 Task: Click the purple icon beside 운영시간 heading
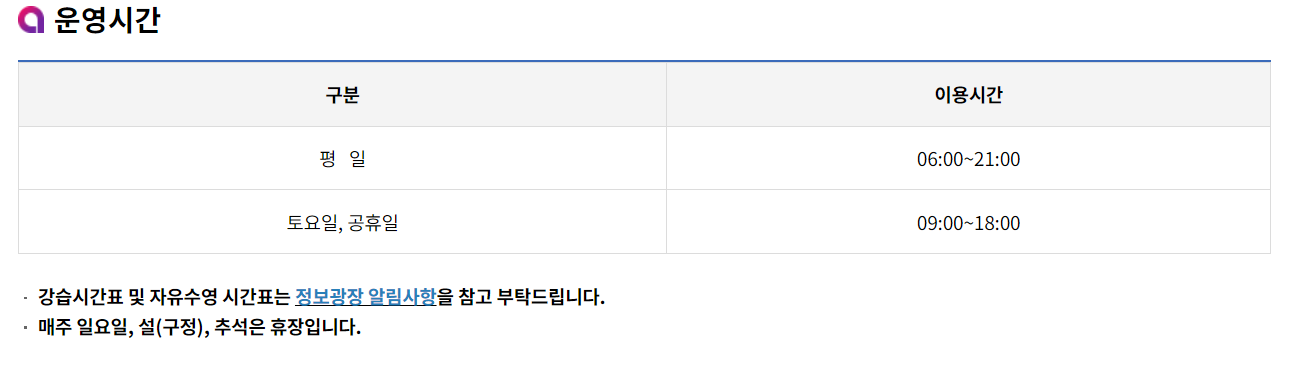click(x=32, y=20)
